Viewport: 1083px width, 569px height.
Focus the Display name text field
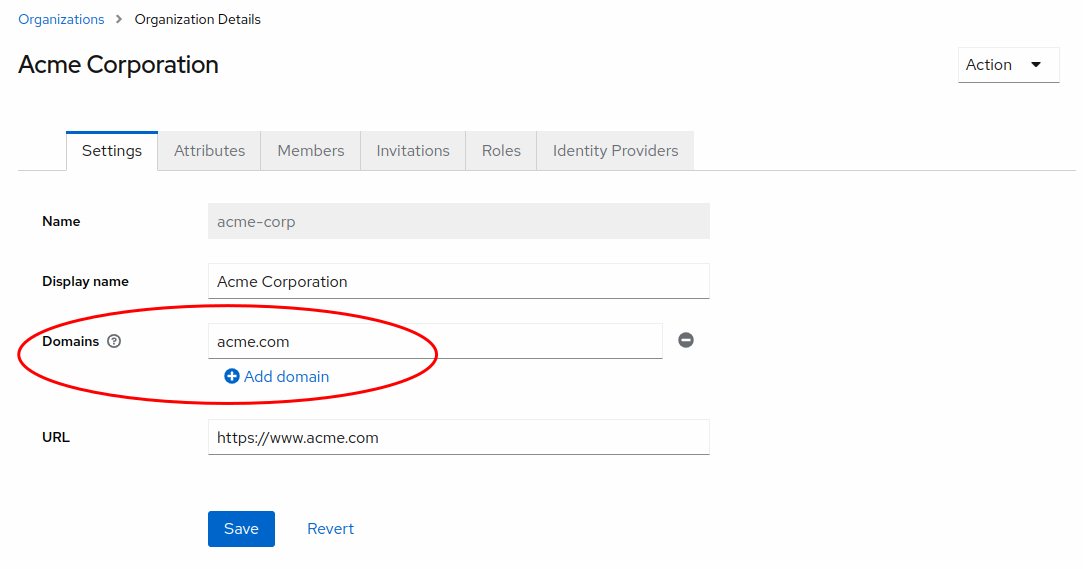coord(458,281)
